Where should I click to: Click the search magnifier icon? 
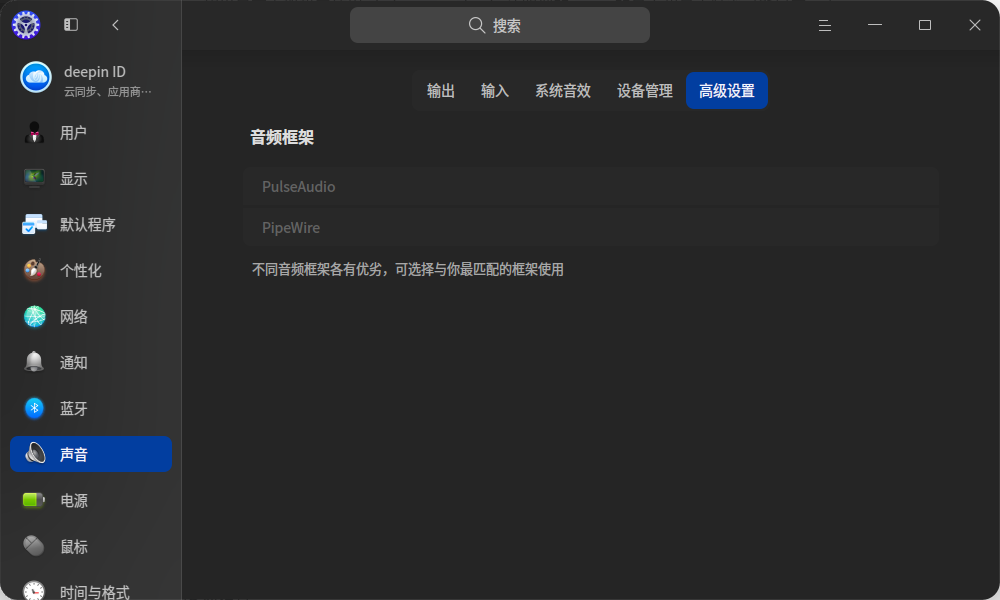pos(476,25)
